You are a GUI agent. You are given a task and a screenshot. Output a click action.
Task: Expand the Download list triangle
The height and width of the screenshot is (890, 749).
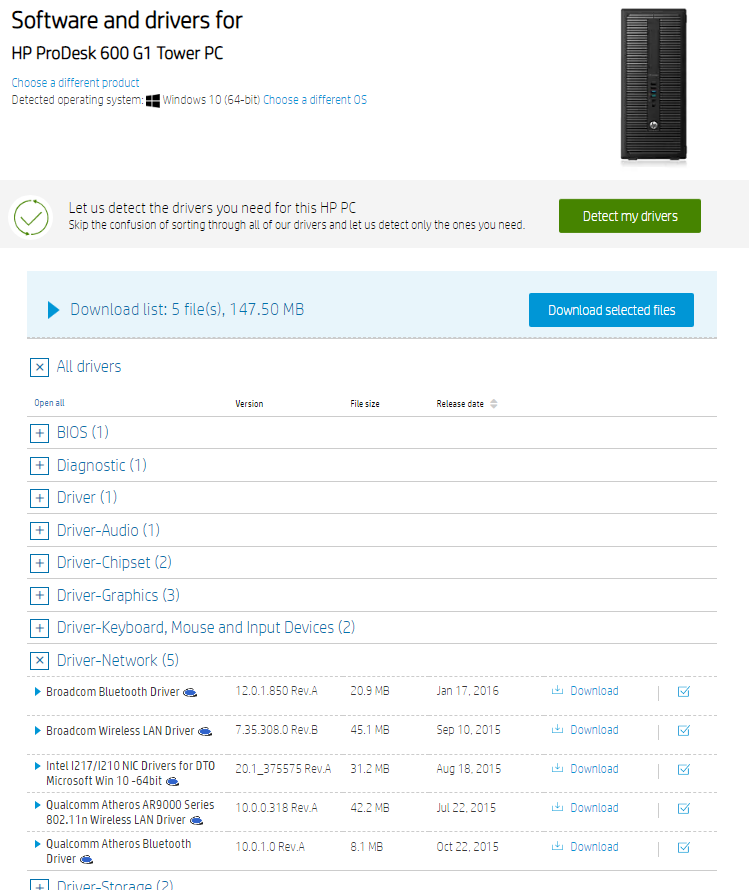pyautogui.click(x=53, y=310)
